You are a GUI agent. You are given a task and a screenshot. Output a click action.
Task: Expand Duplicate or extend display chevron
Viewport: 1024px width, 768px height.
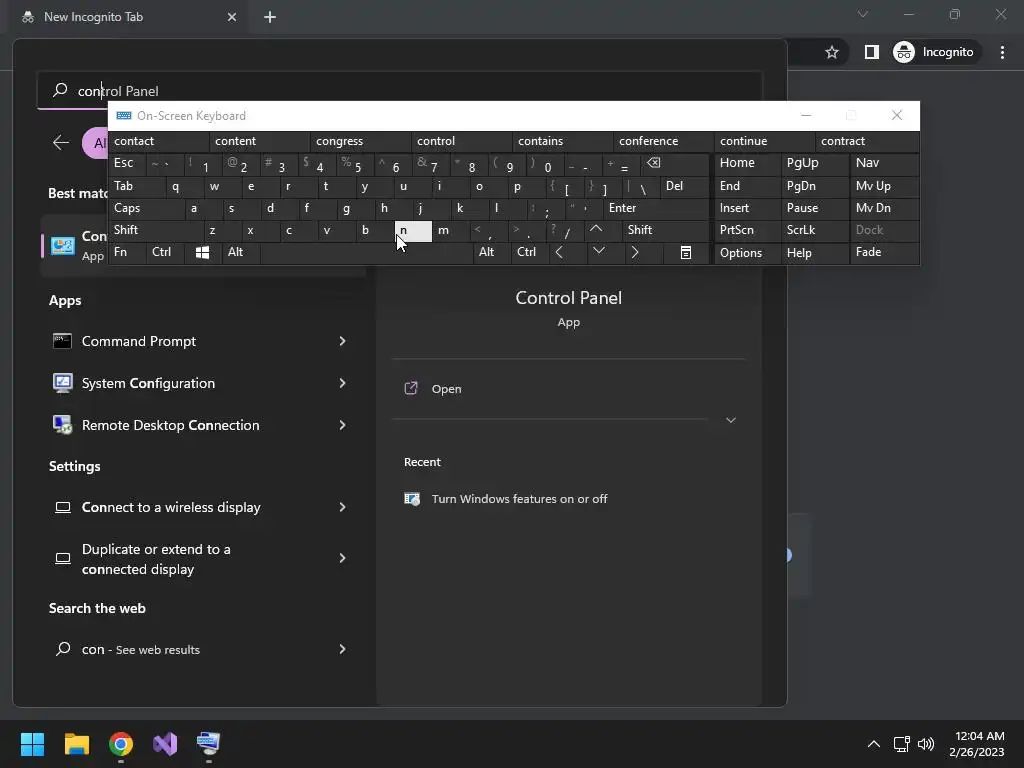[x=342, y=558]
